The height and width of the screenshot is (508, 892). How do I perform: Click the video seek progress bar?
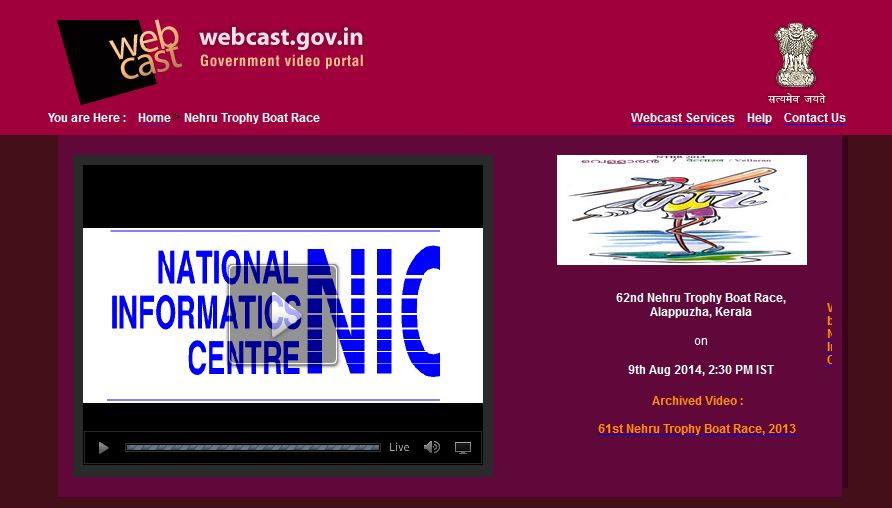(x=252, y=448)
